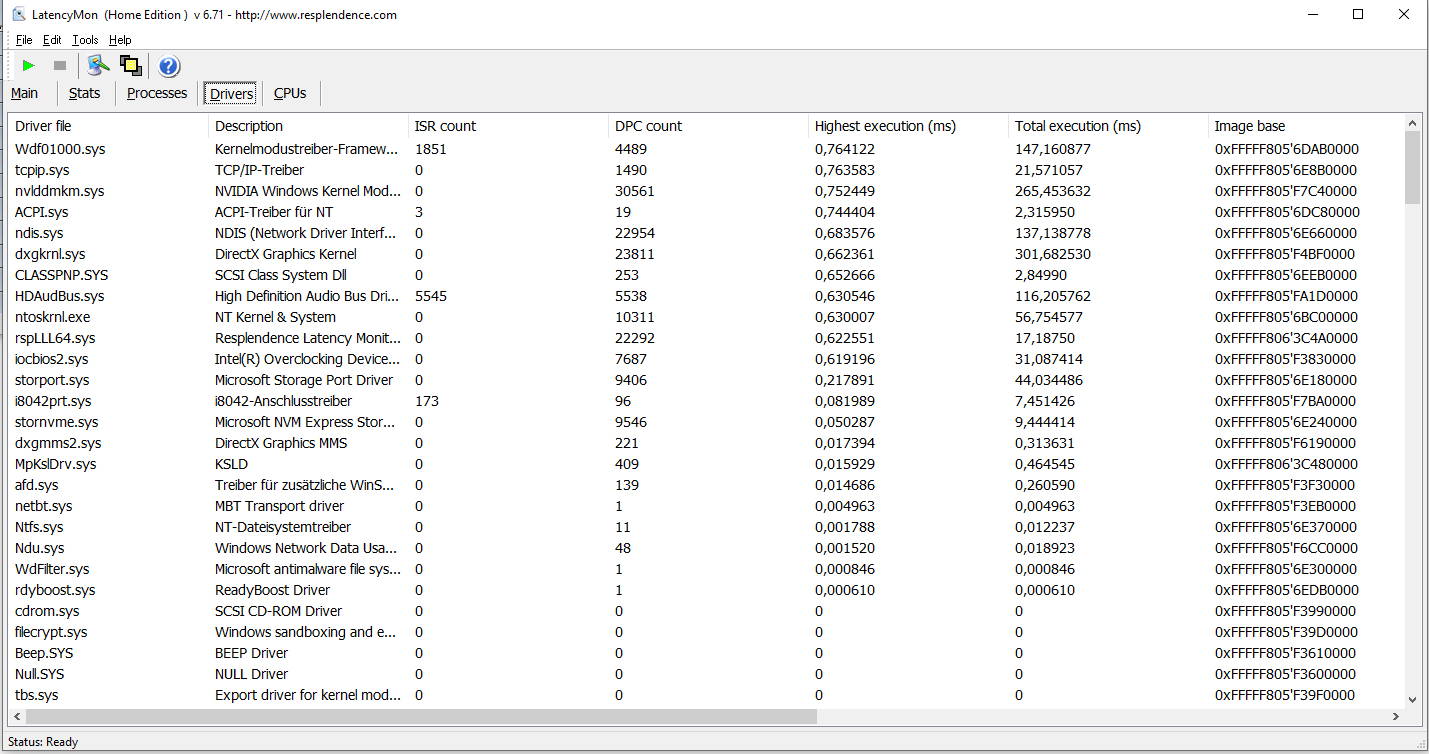Select the ntoskrnl.exe driver row

[706, 317]
